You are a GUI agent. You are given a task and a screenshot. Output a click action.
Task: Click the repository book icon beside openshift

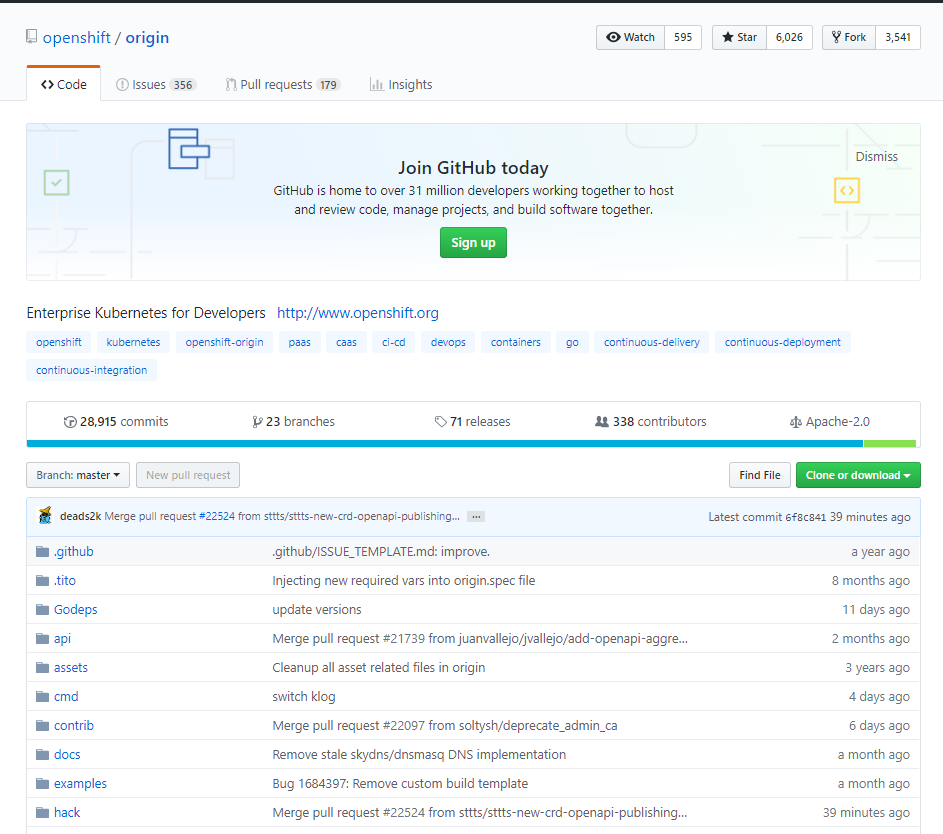31,37
